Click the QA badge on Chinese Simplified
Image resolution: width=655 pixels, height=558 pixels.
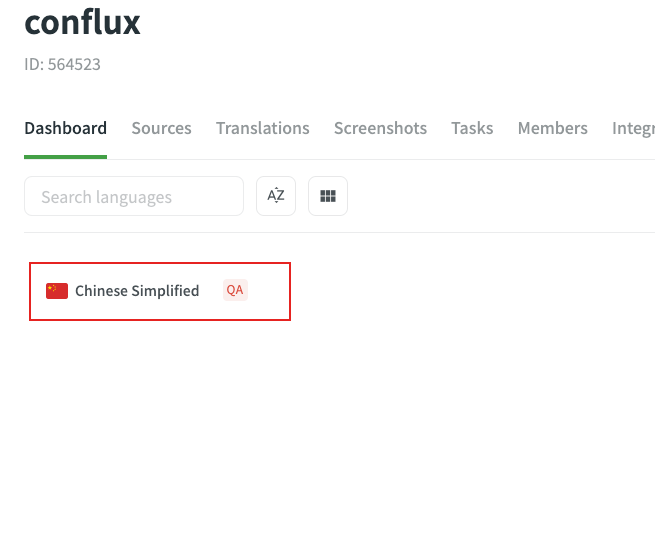tap(235, 290)
